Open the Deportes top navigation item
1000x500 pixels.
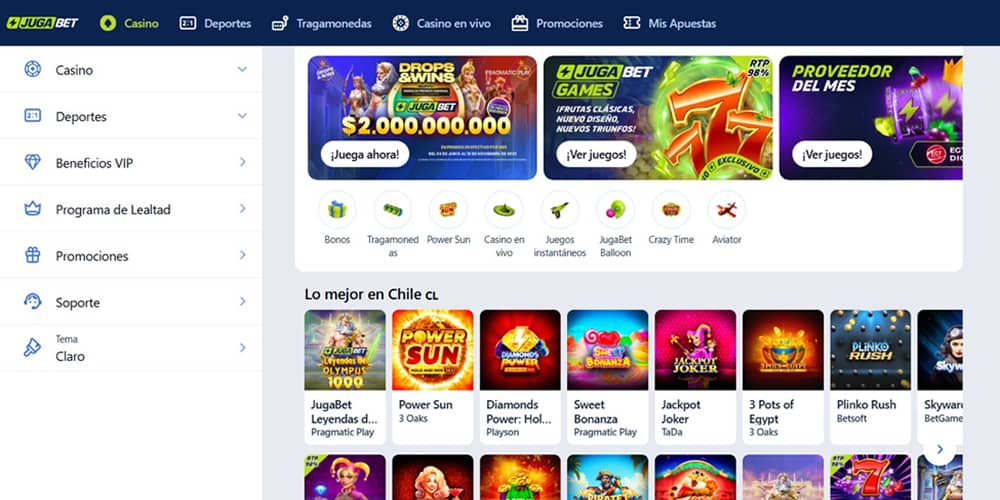(216, 24)
